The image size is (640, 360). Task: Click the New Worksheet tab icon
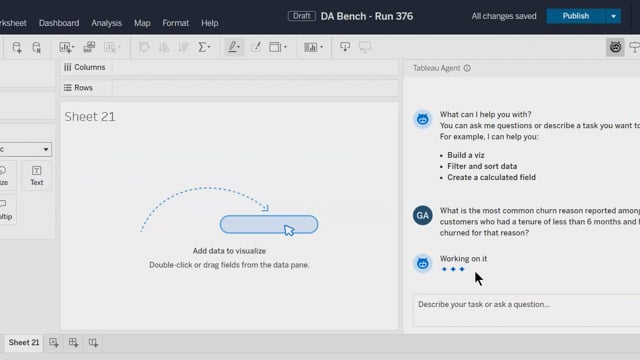pos(54,343)
